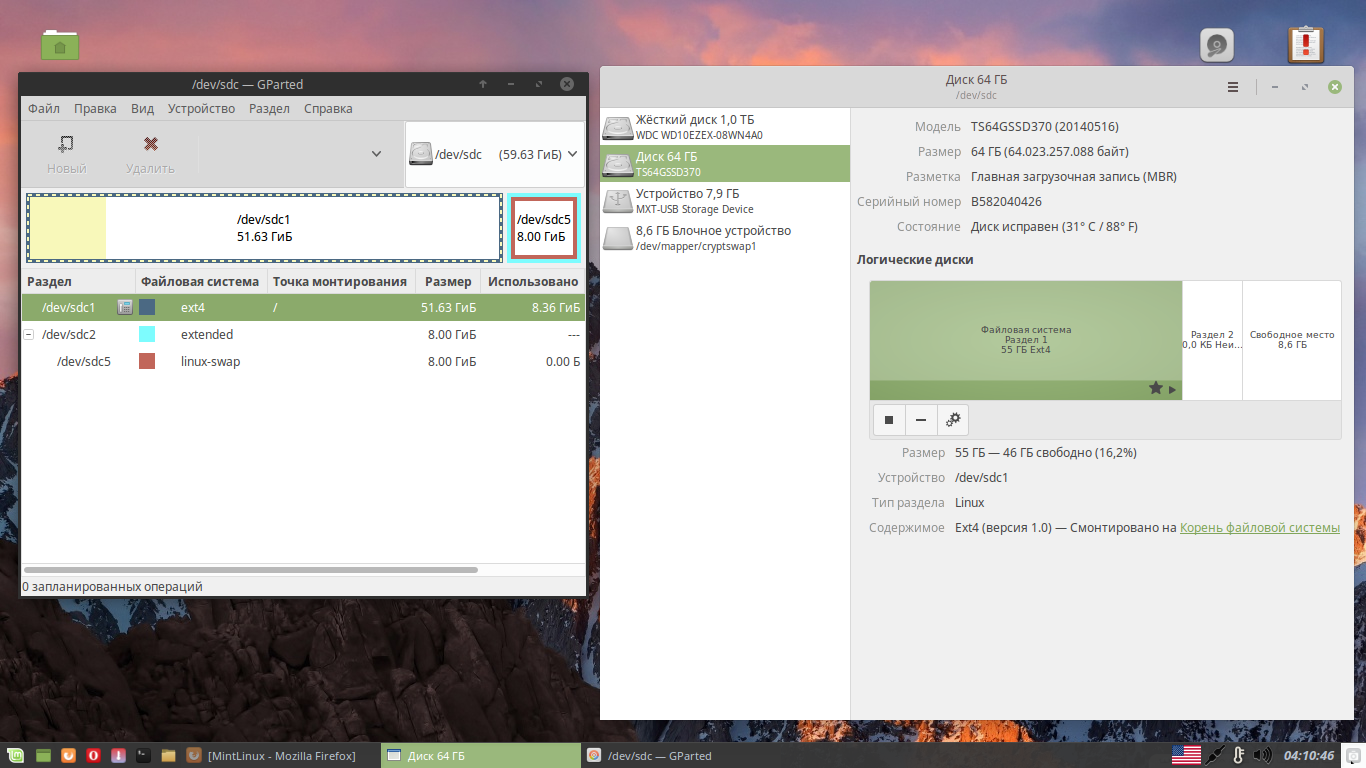Select the /dev/sdc5 linux-swap row
Image resolution: width=1366 pixels, height=768 pixels.
click(x=300, y=361)
